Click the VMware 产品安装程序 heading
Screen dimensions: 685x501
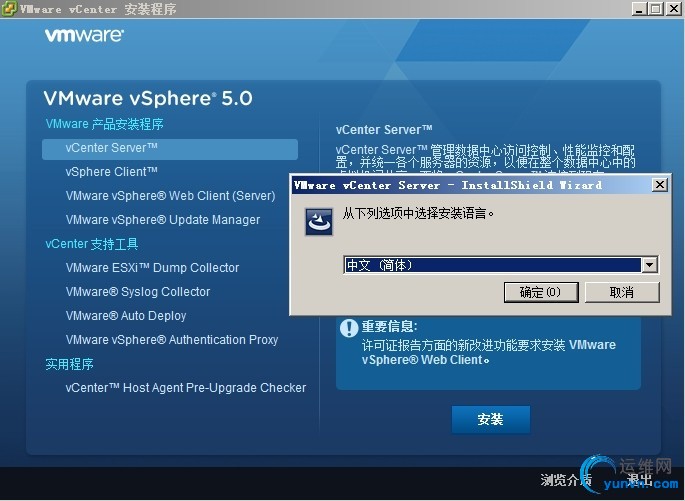tap(104, 124)
